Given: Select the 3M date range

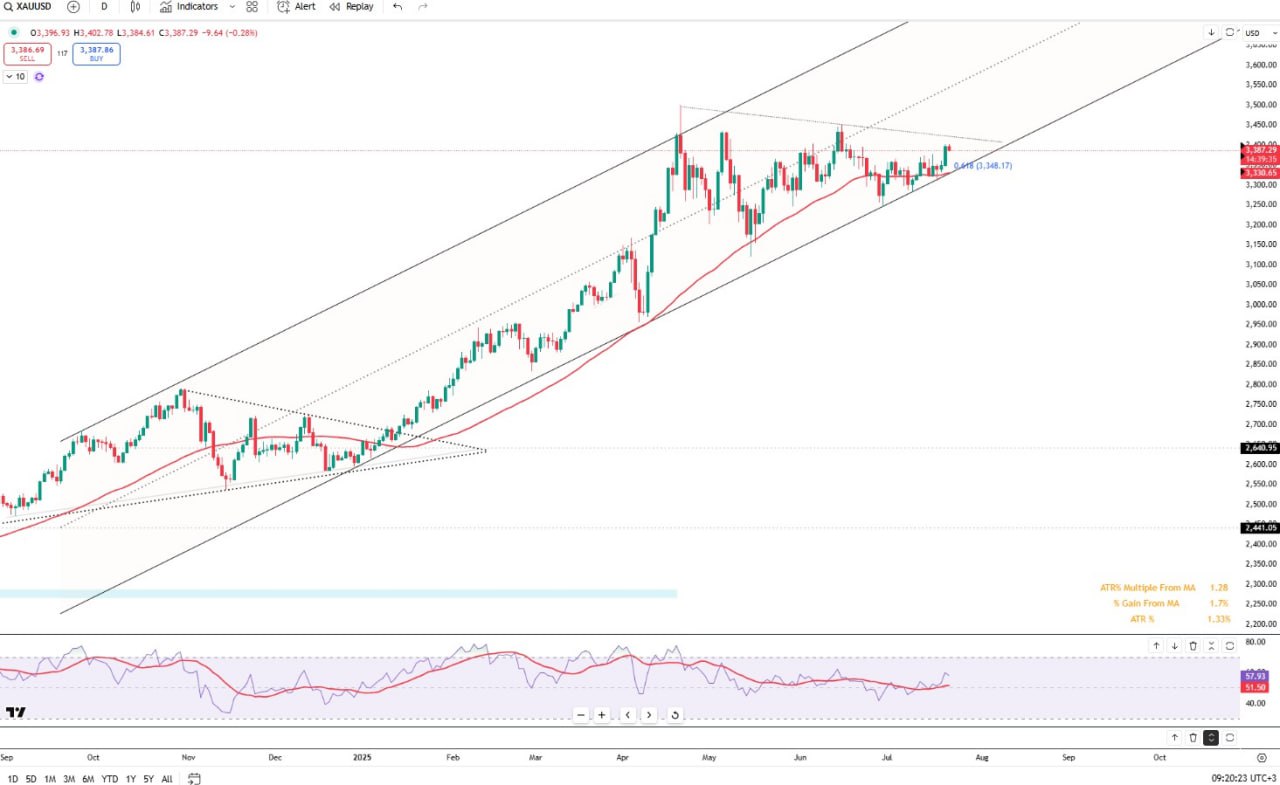Looking at the screenshot, I should tap(69, 779).
